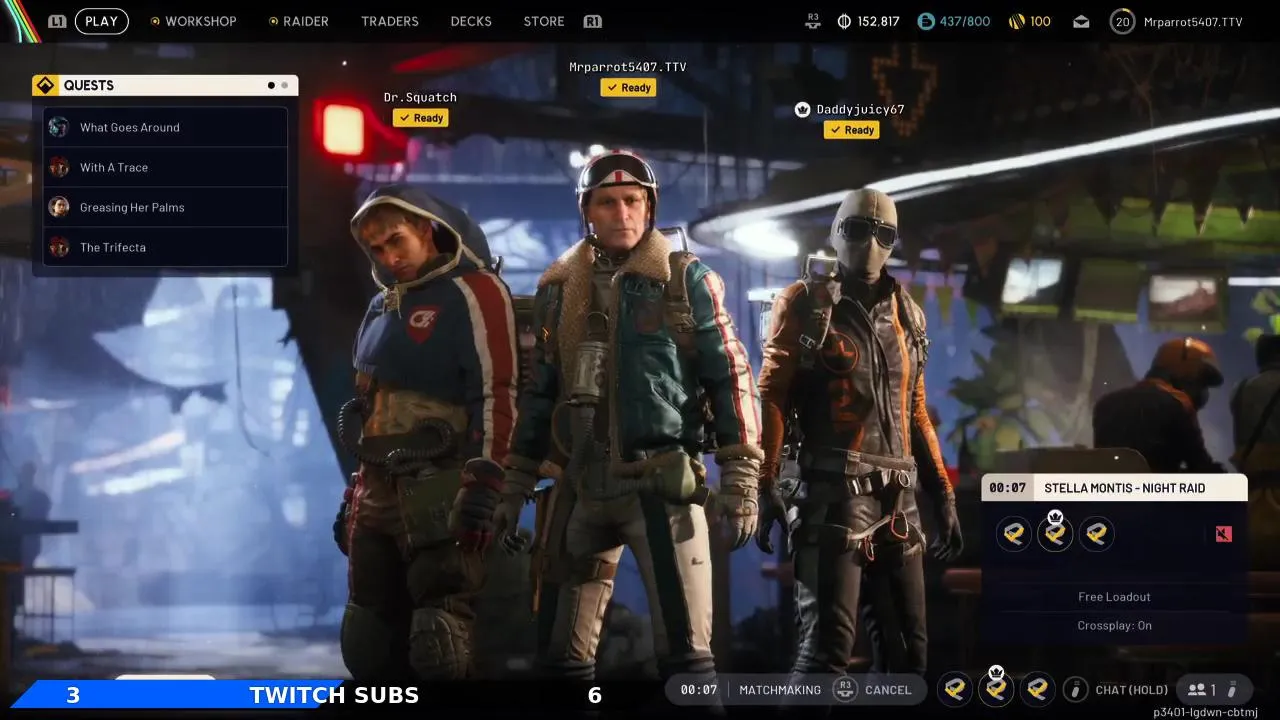Click third squad emblem in bottom bar

[x=1037, y=689]
